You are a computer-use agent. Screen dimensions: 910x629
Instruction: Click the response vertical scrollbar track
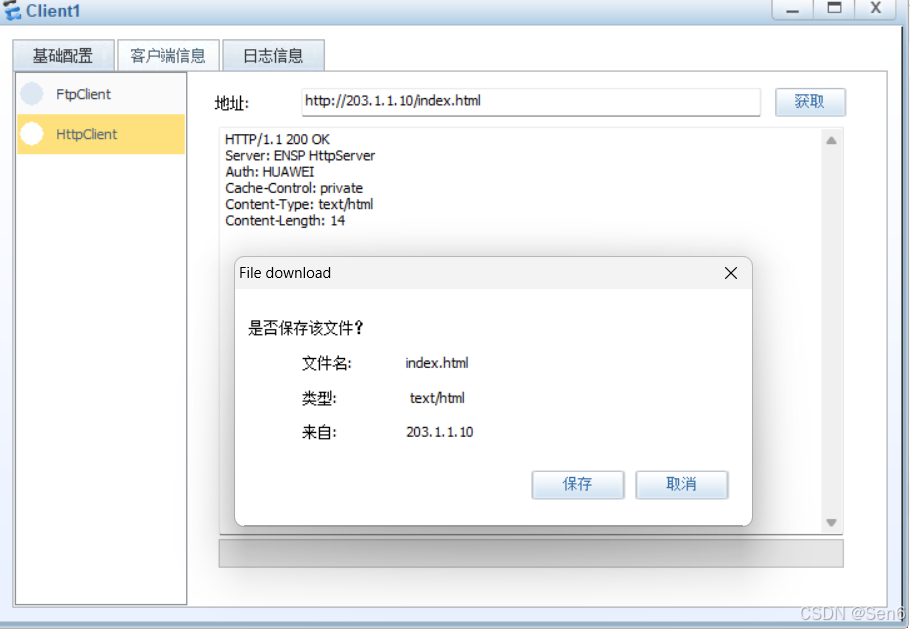point(831,331)
